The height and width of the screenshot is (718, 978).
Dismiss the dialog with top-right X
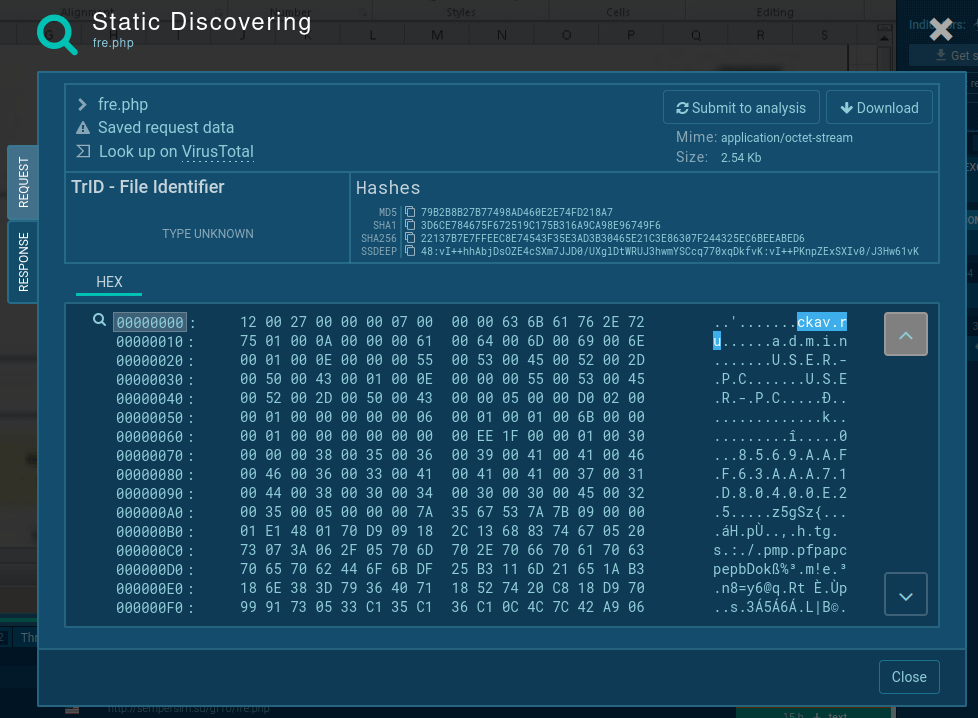941,29
